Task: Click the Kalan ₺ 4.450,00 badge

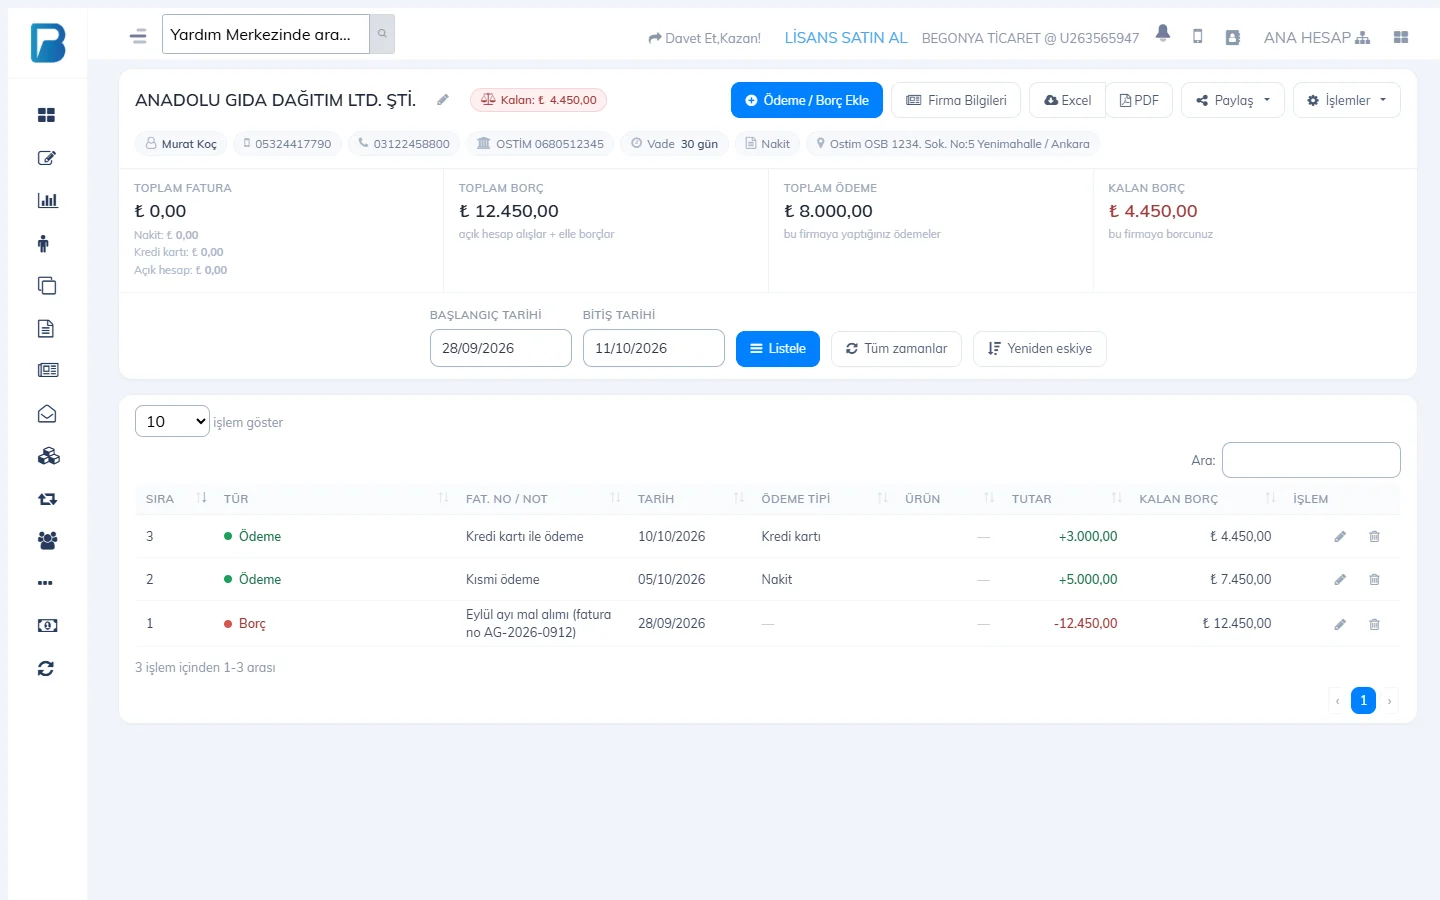Action: pyautogui.click(x=538, y=100)
